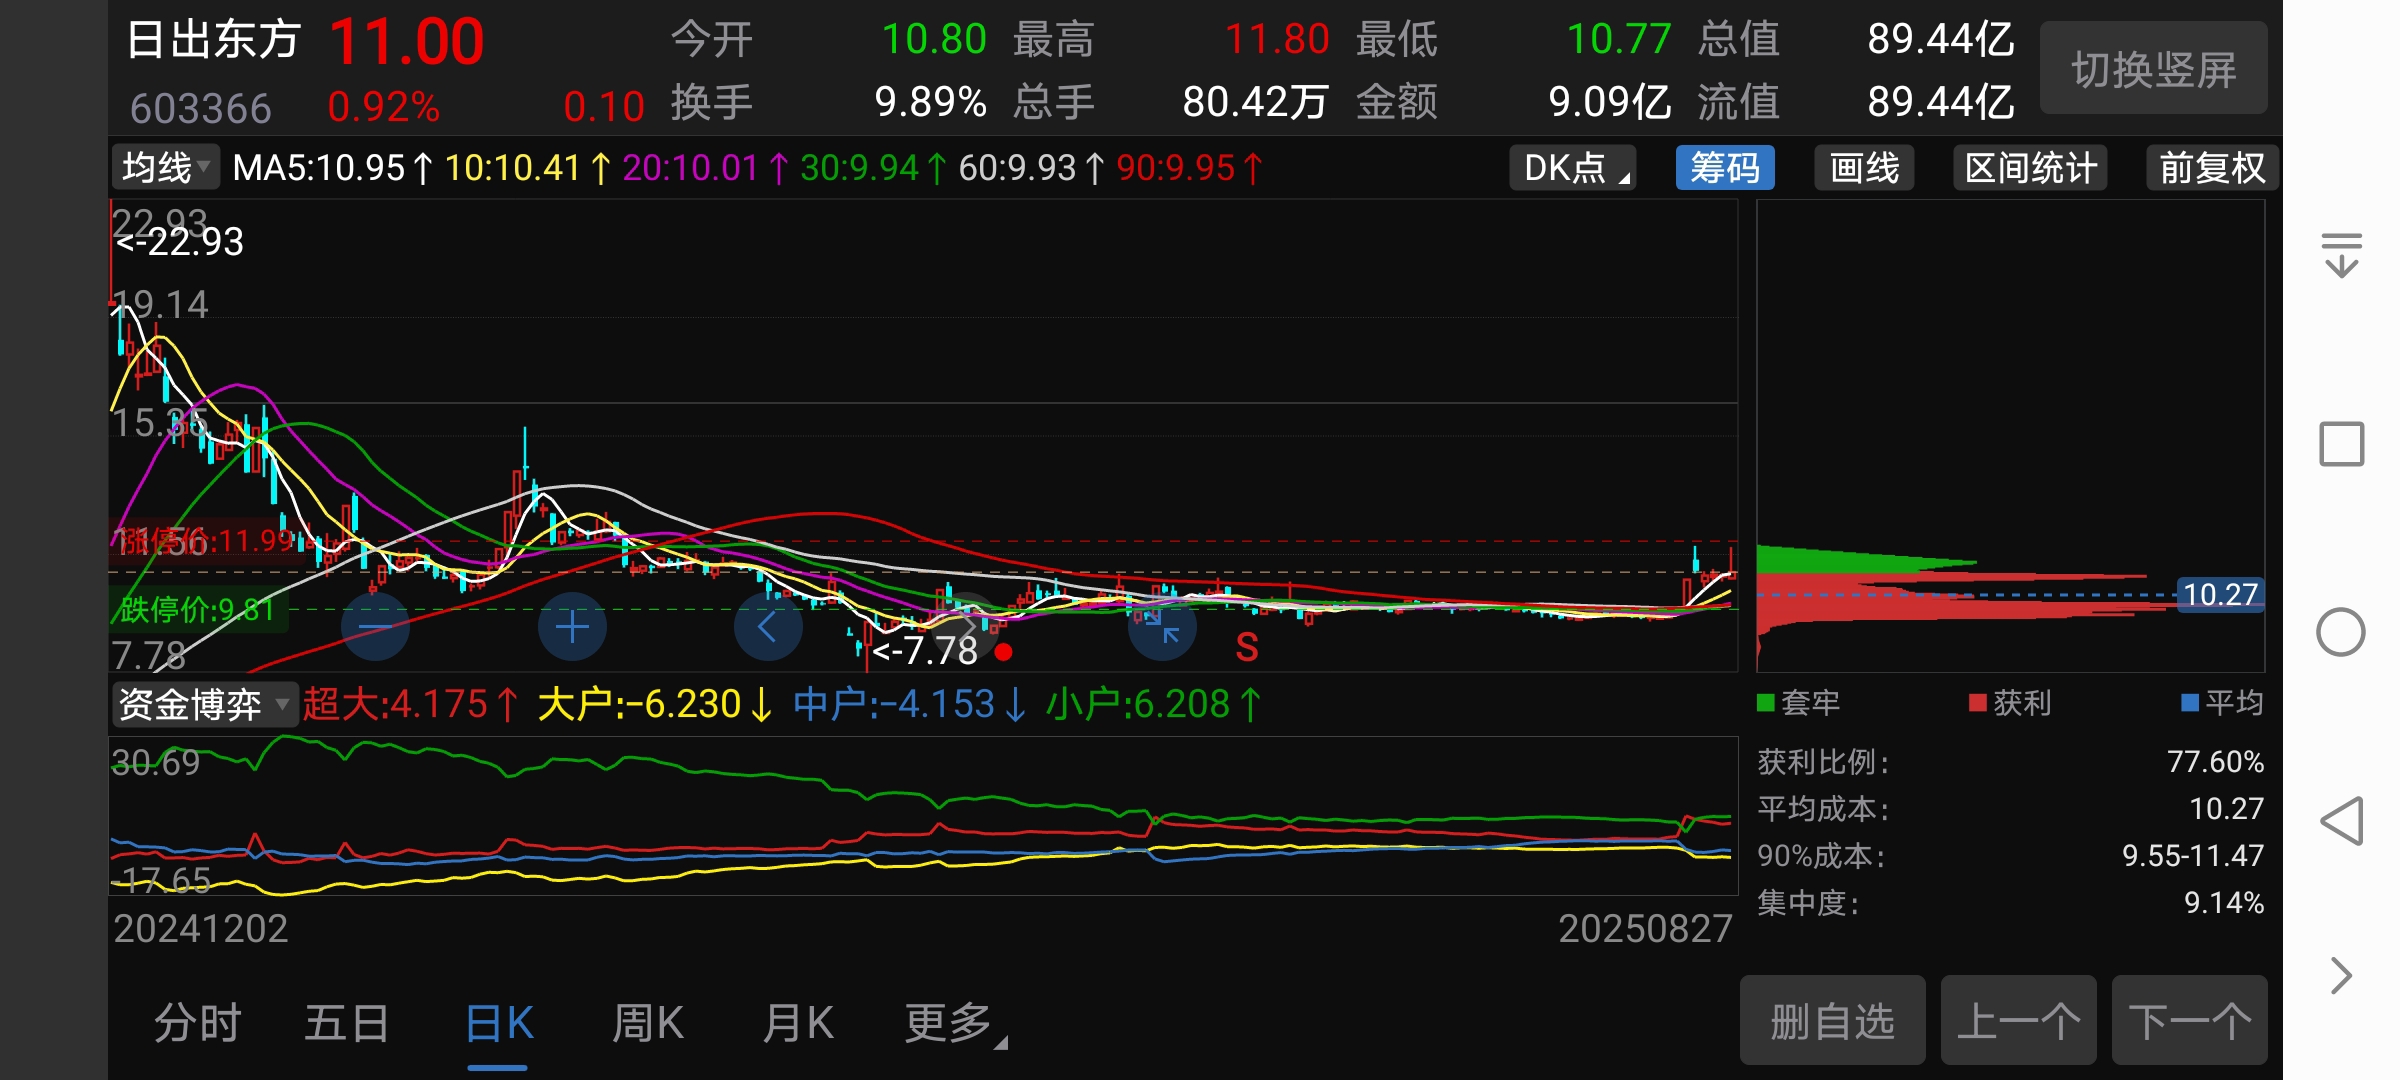Tap the stock code 603366

click(200, 108)
